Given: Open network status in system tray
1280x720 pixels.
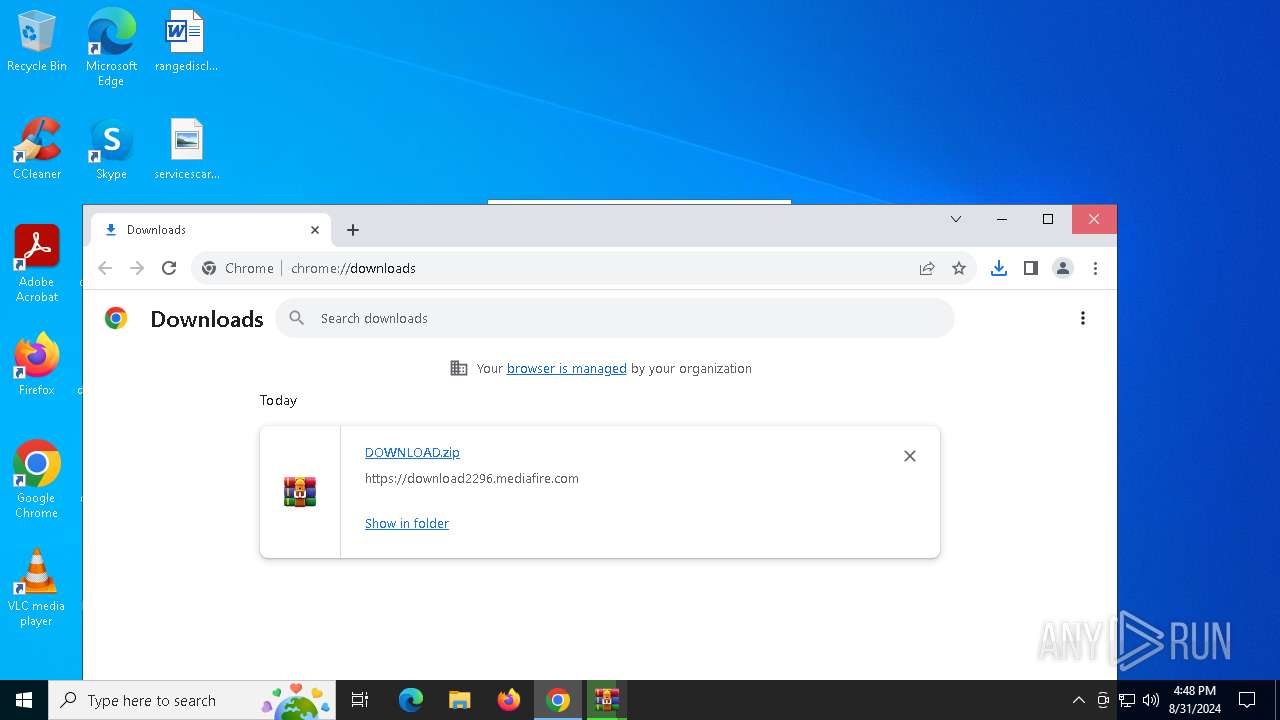Looking at the screenshot, I should [1127, 700].
